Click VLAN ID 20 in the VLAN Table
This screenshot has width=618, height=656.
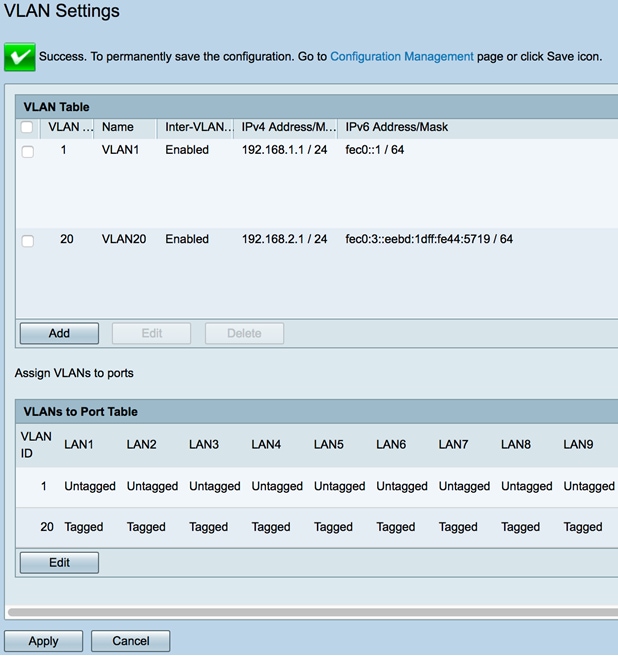(67, 239)
